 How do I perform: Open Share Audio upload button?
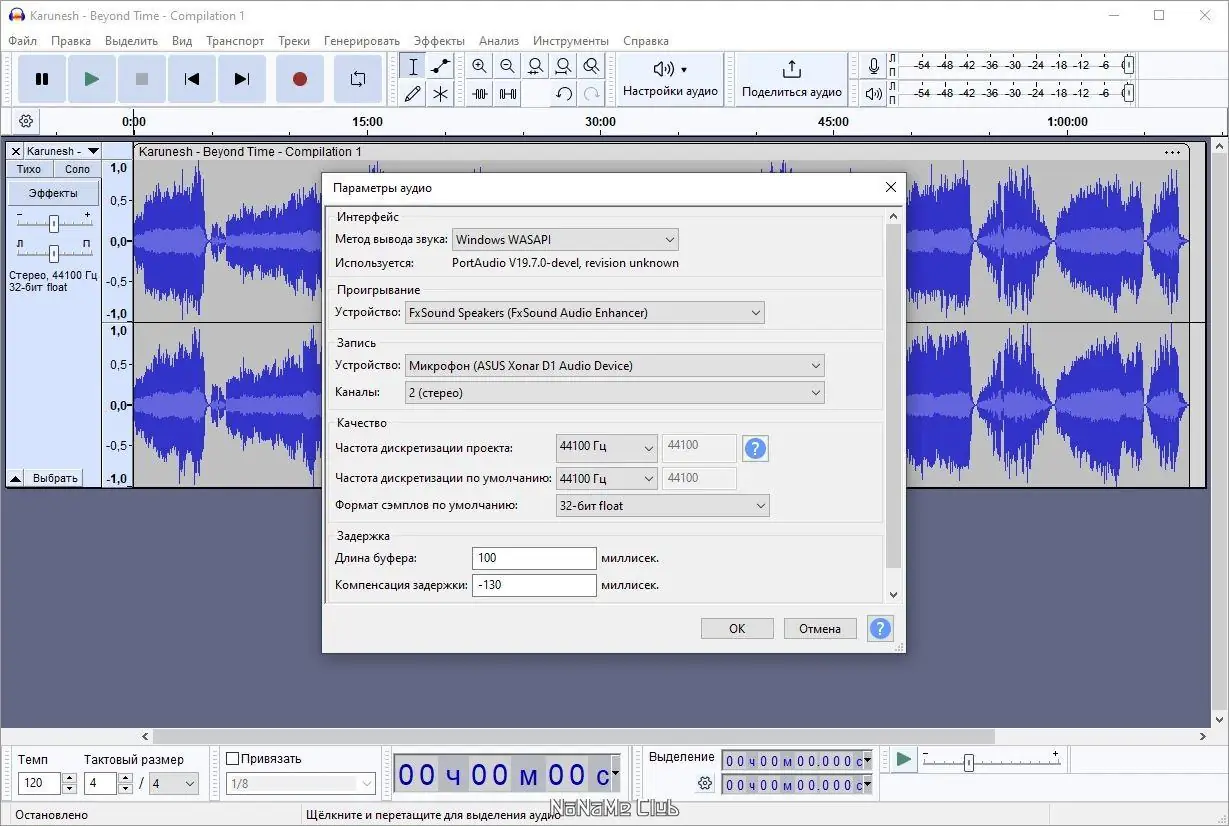[791, 79]
